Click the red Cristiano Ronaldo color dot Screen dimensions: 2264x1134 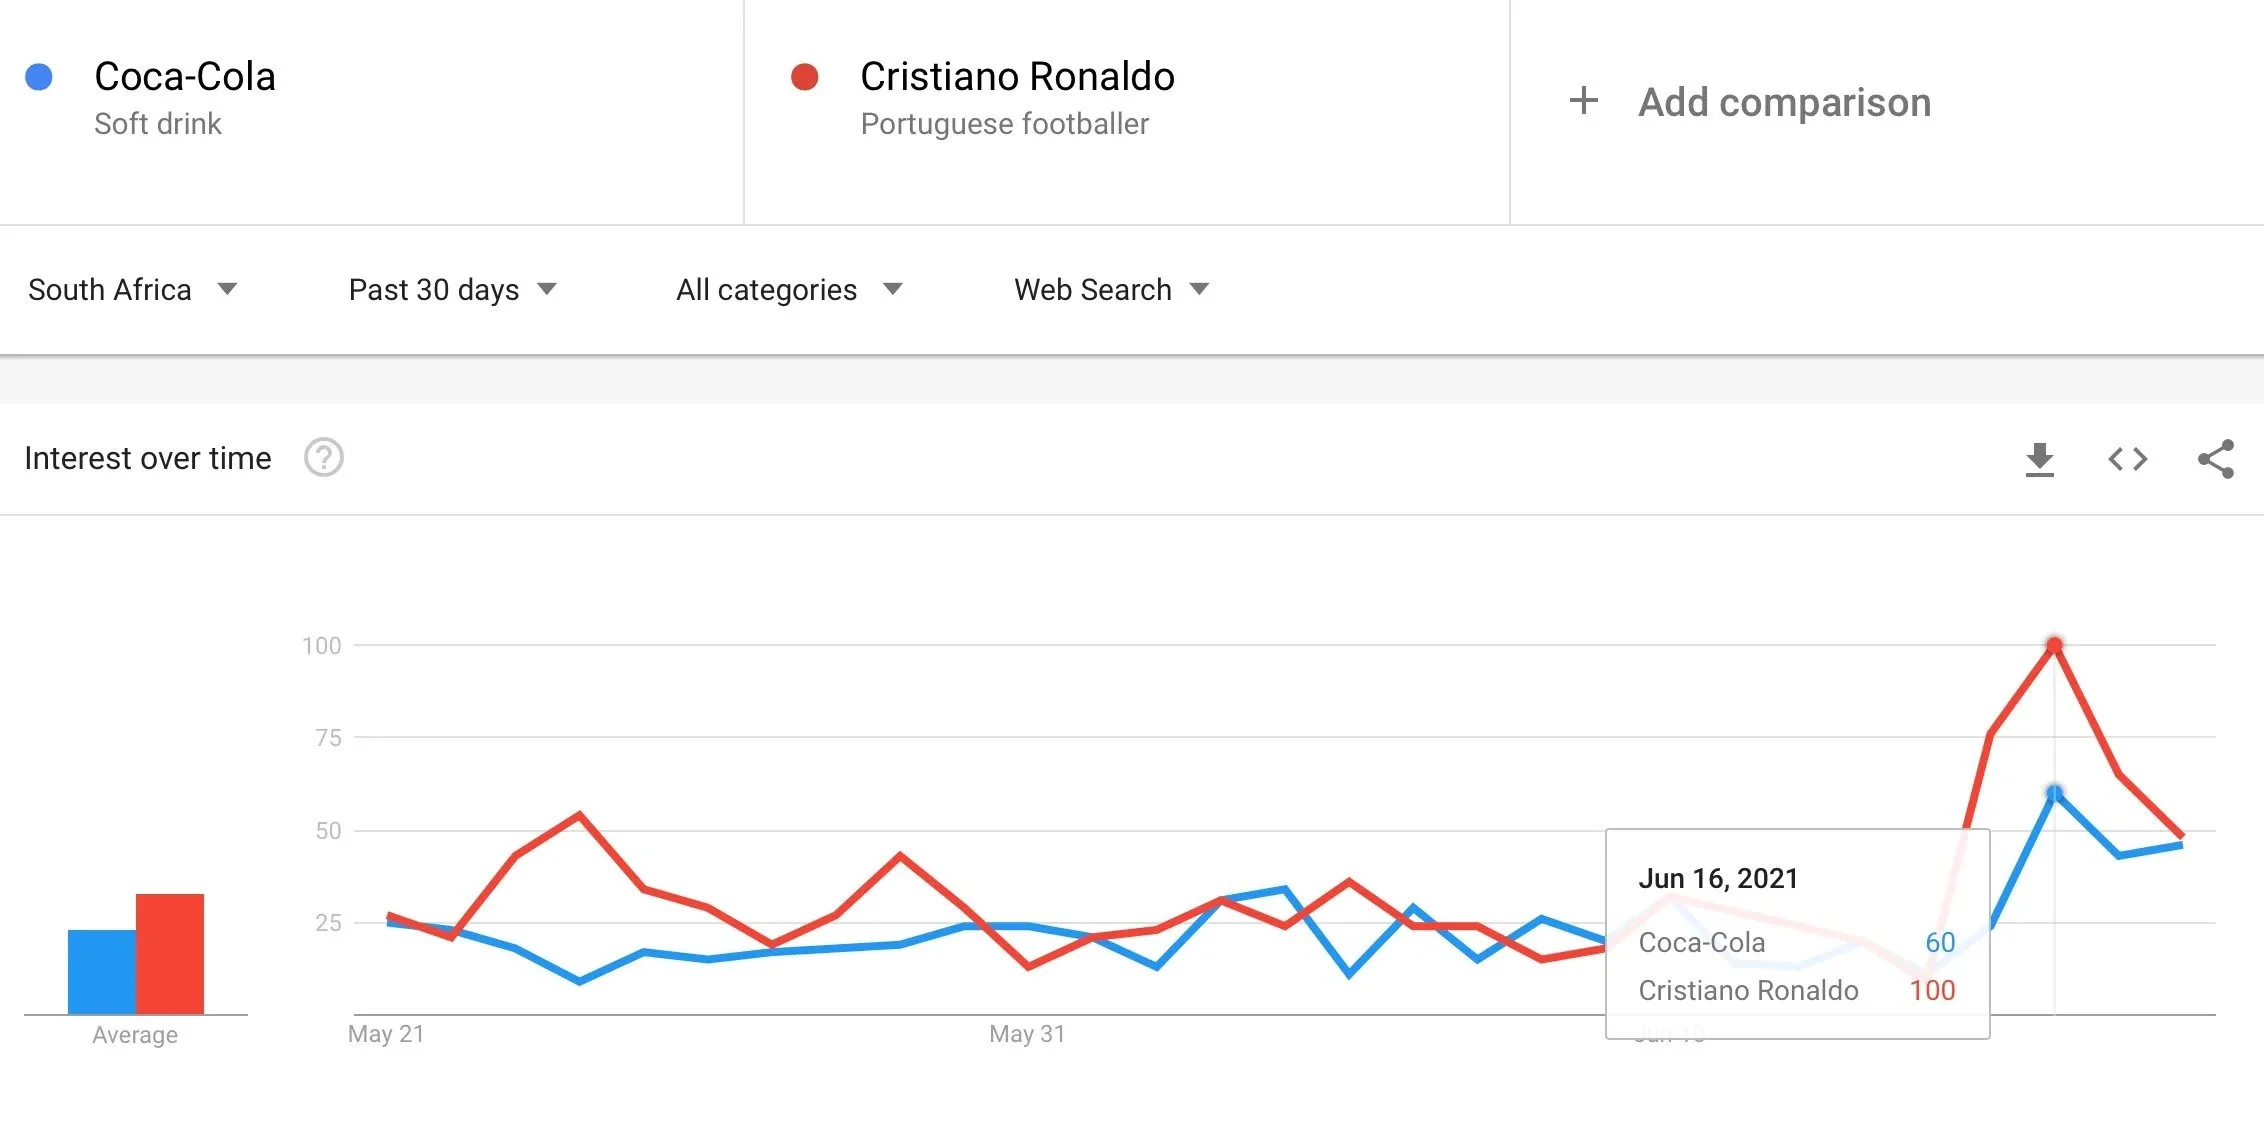tap(805, 77)
